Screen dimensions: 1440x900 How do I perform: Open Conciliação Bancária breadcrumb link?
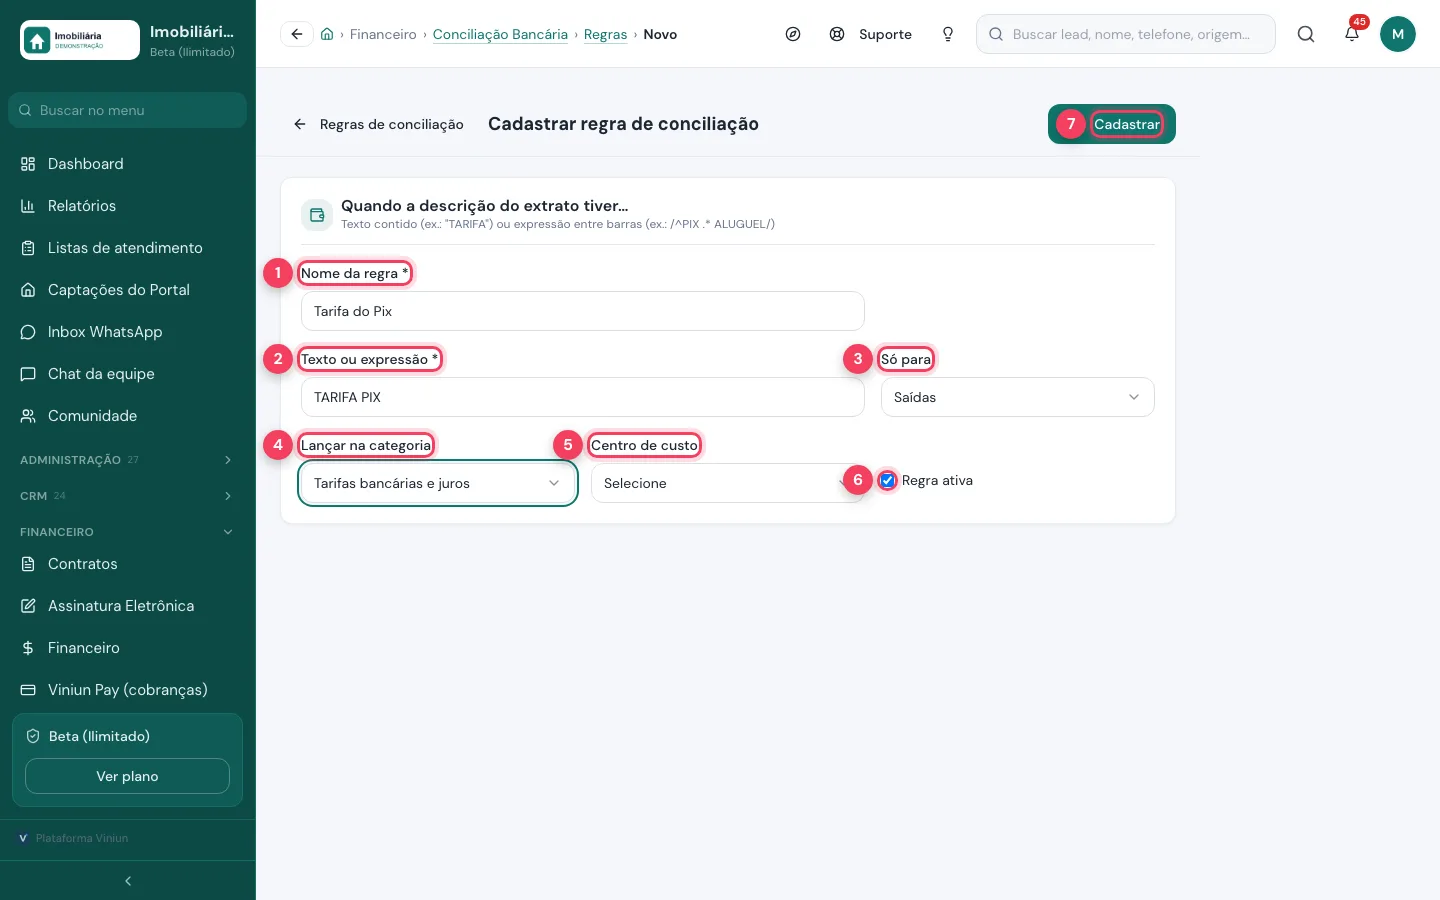(500, 34)
